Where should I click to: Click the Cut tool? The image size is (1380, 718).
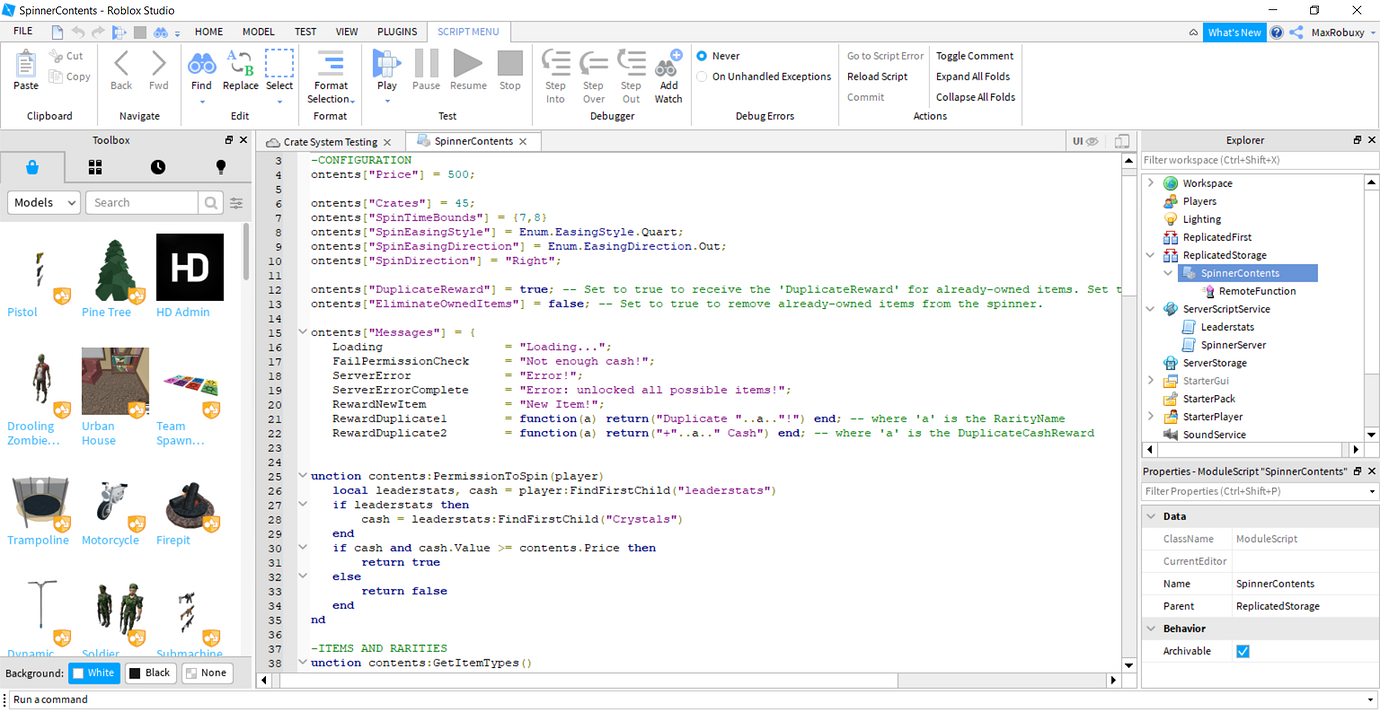[67, 56]
